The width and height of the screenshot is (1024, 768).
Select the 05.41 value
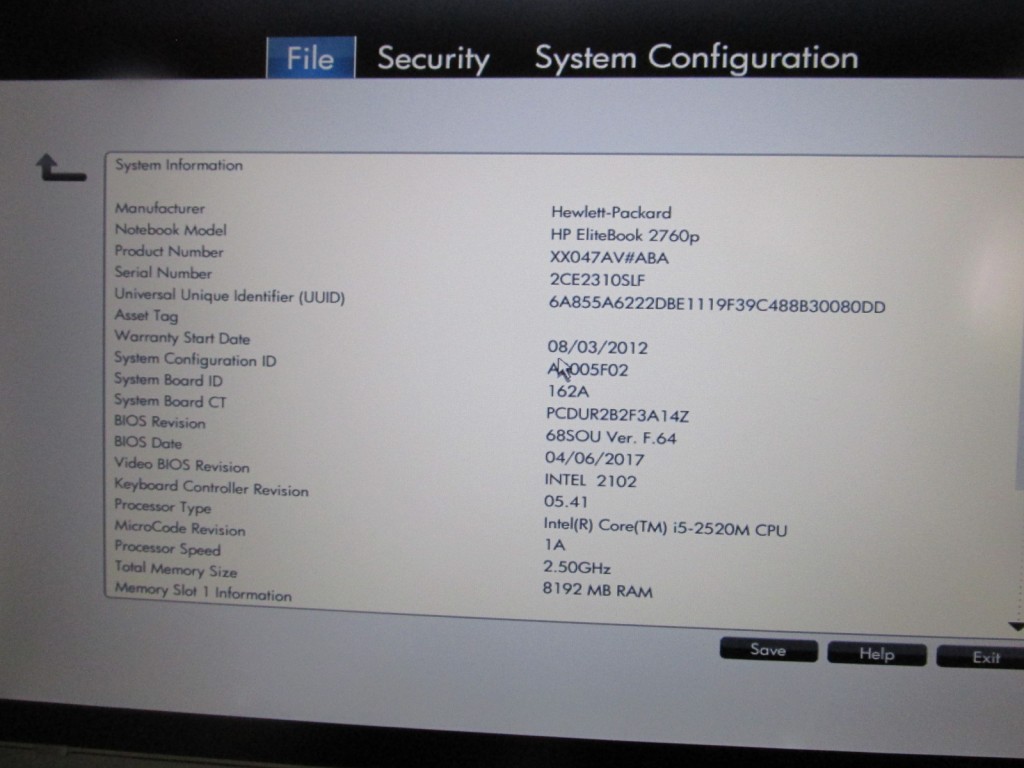pos(566,502)
